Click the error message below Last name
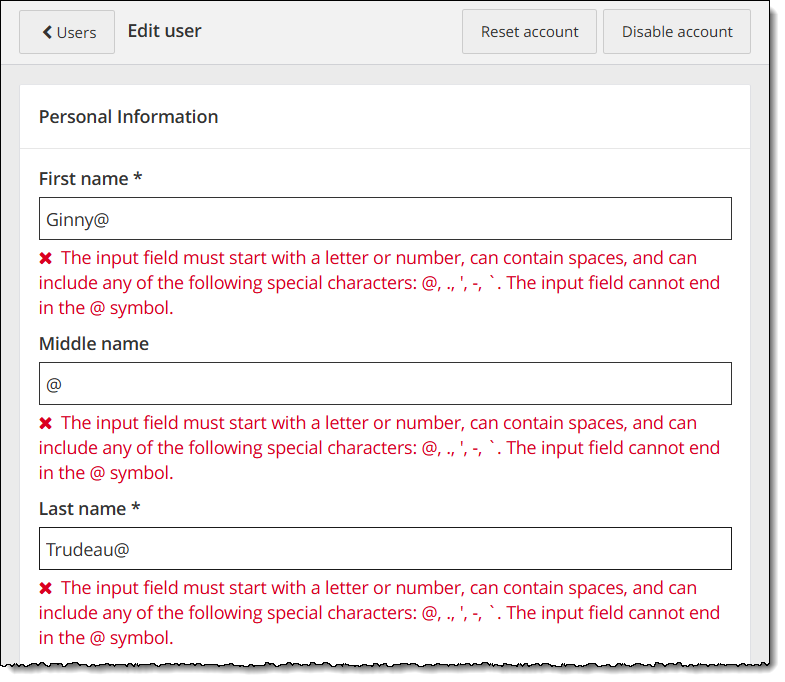The image size is (785, 682). (x=380, y=613)
